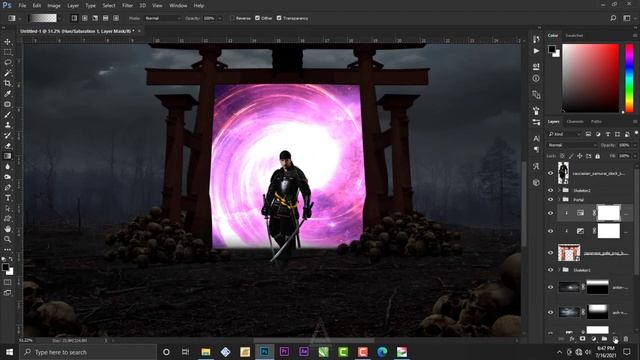Select the Horizontal Type tool

pyautogui.click(x=7, y=198)
